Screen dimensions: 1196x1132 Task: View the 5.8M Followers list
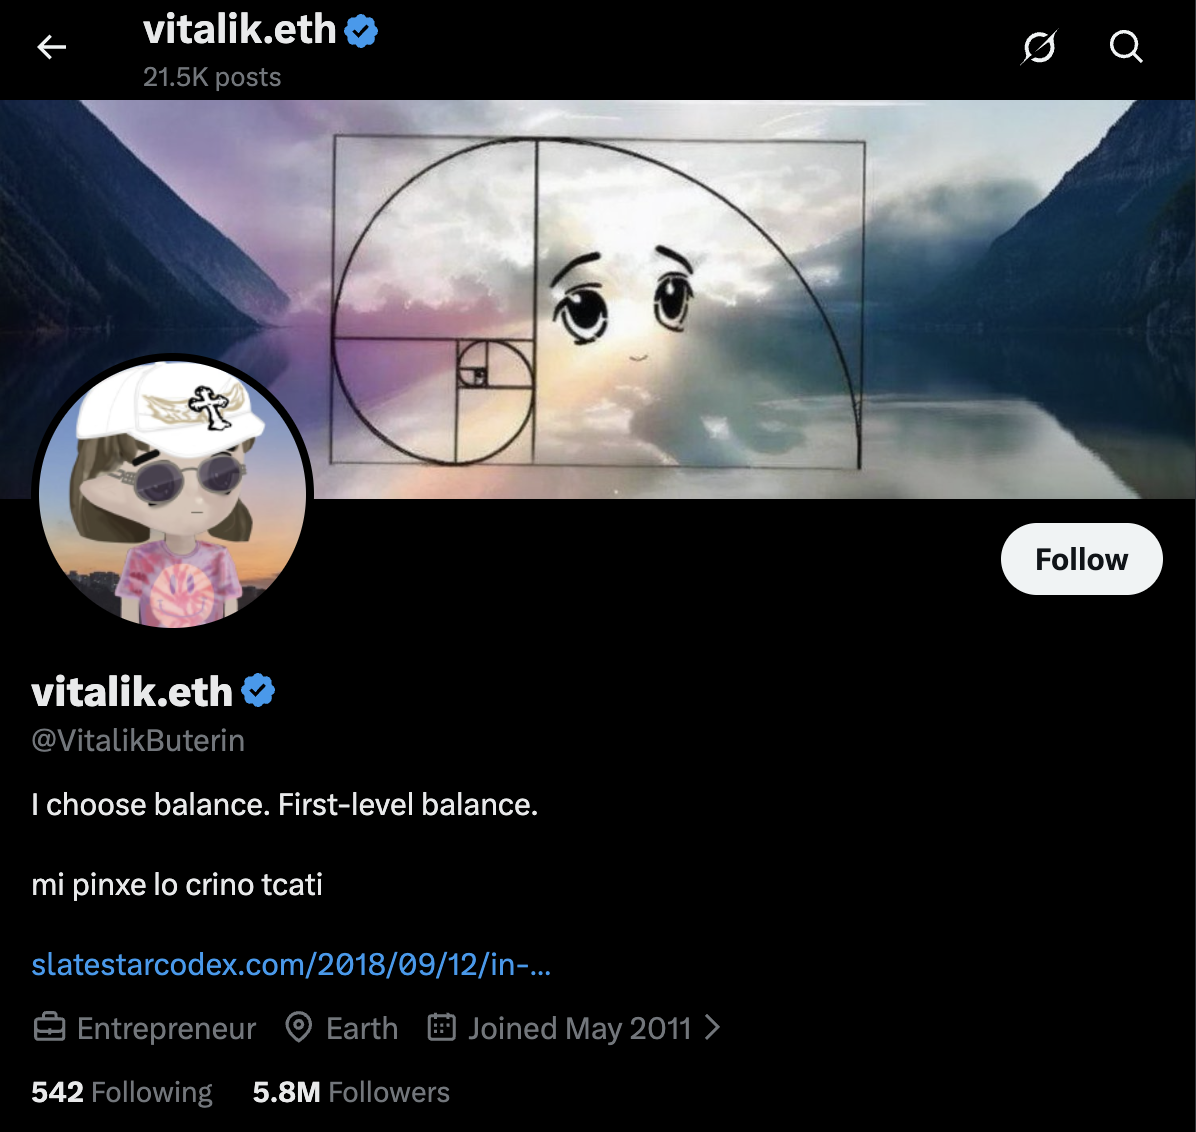(351, 1092)
